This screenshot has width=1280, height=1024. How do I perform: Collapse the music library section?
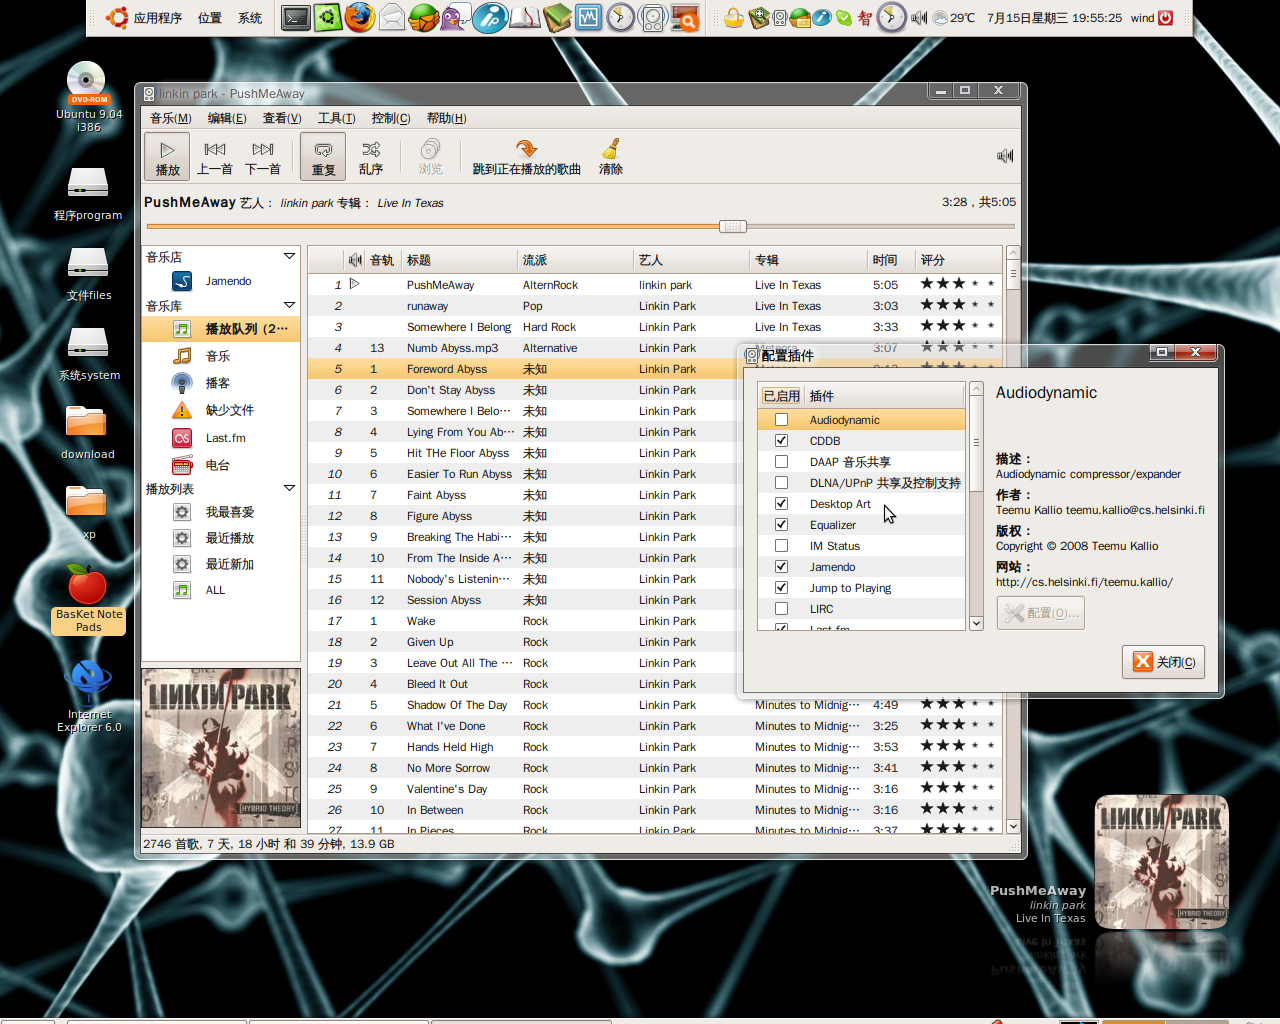click(289, 305)
